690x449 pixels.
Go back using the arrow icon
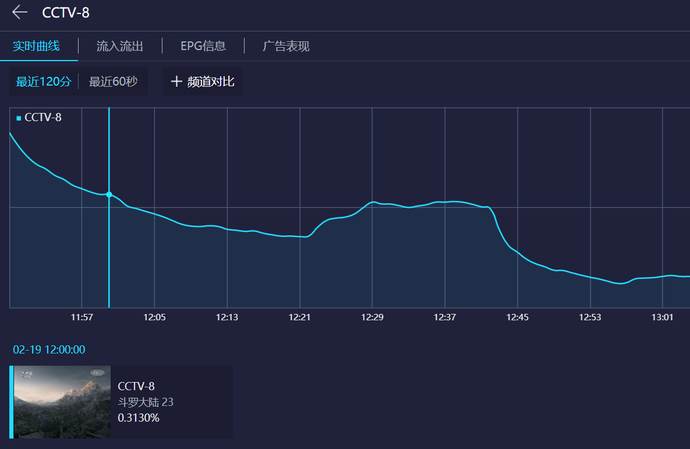pos(20,12)
